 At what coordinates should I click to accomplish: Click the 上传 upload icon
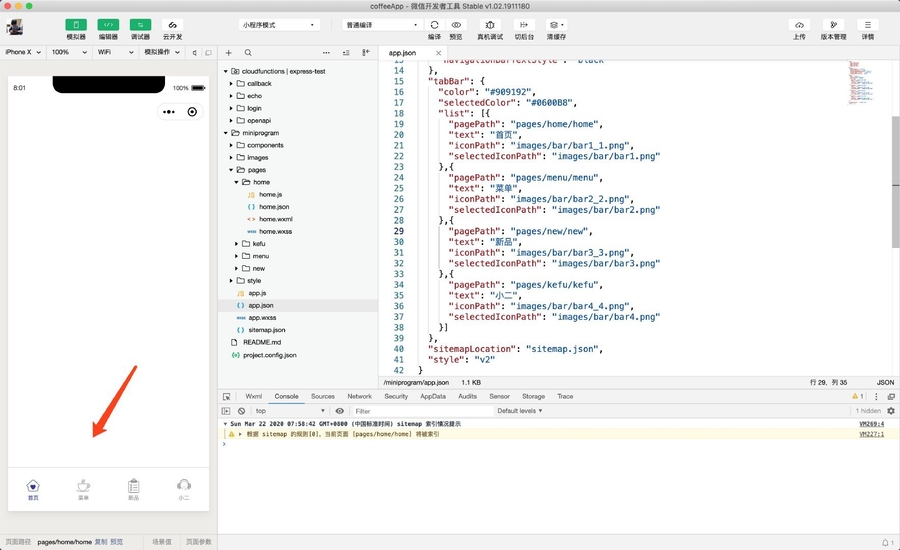point(799,25)
